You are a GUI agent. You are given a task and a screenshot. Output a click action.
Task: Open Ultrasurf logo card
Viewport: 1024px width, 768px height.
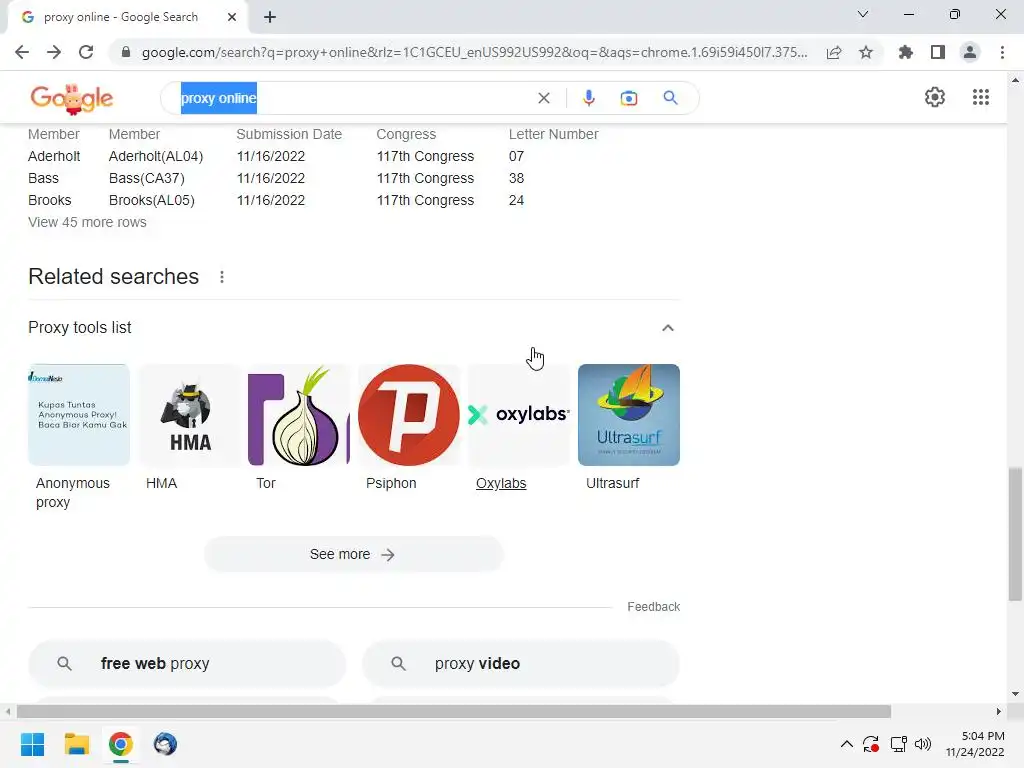pos(629,415)
